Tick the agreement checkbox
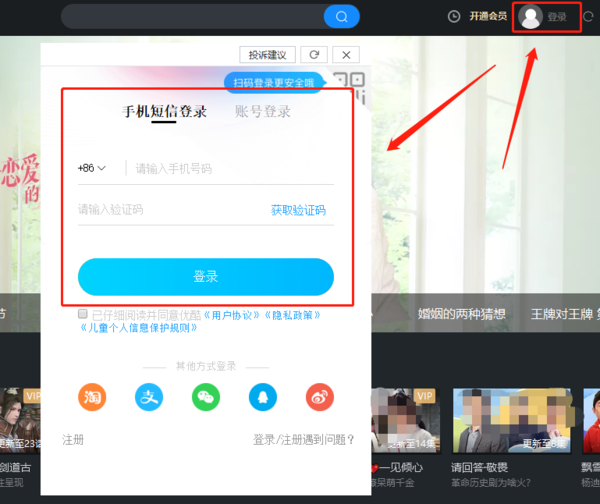 [x=82, y=314]
